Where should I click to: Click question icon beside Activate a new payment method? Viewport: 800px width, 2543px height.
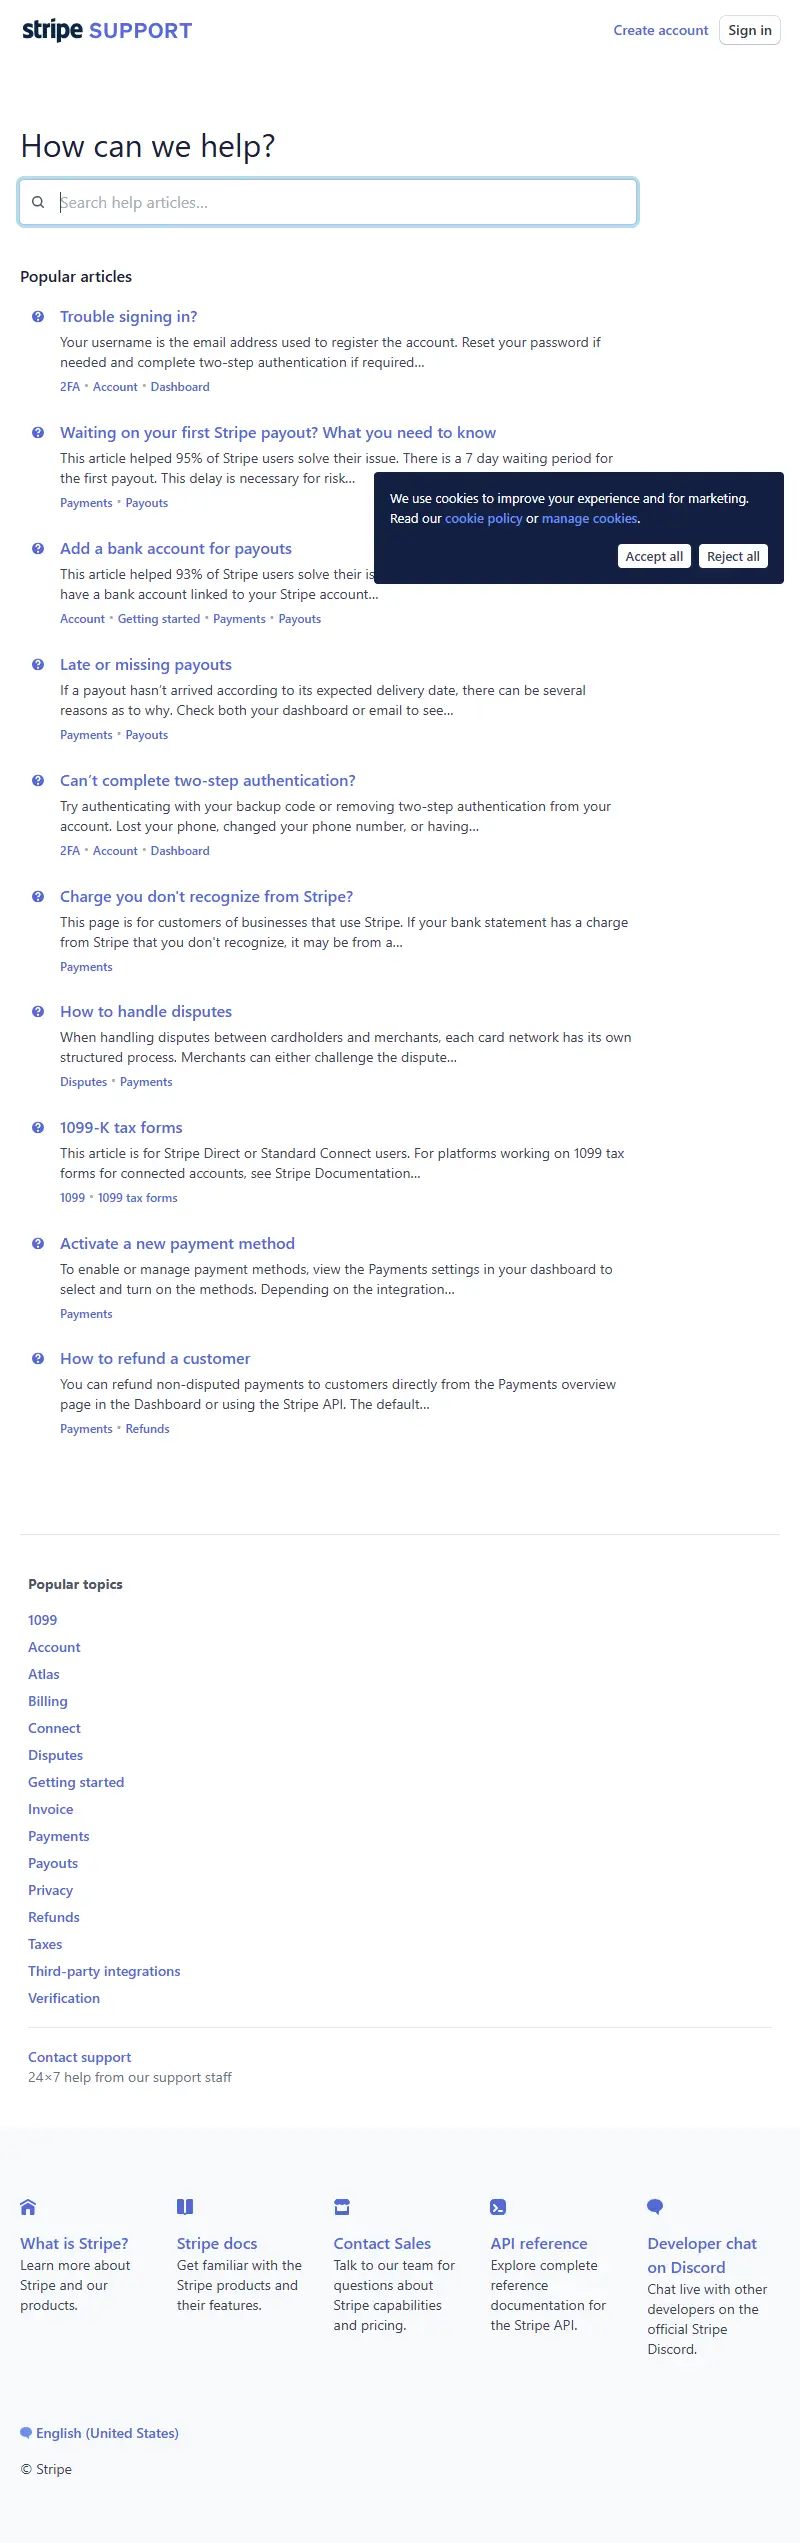[38, 1244]
